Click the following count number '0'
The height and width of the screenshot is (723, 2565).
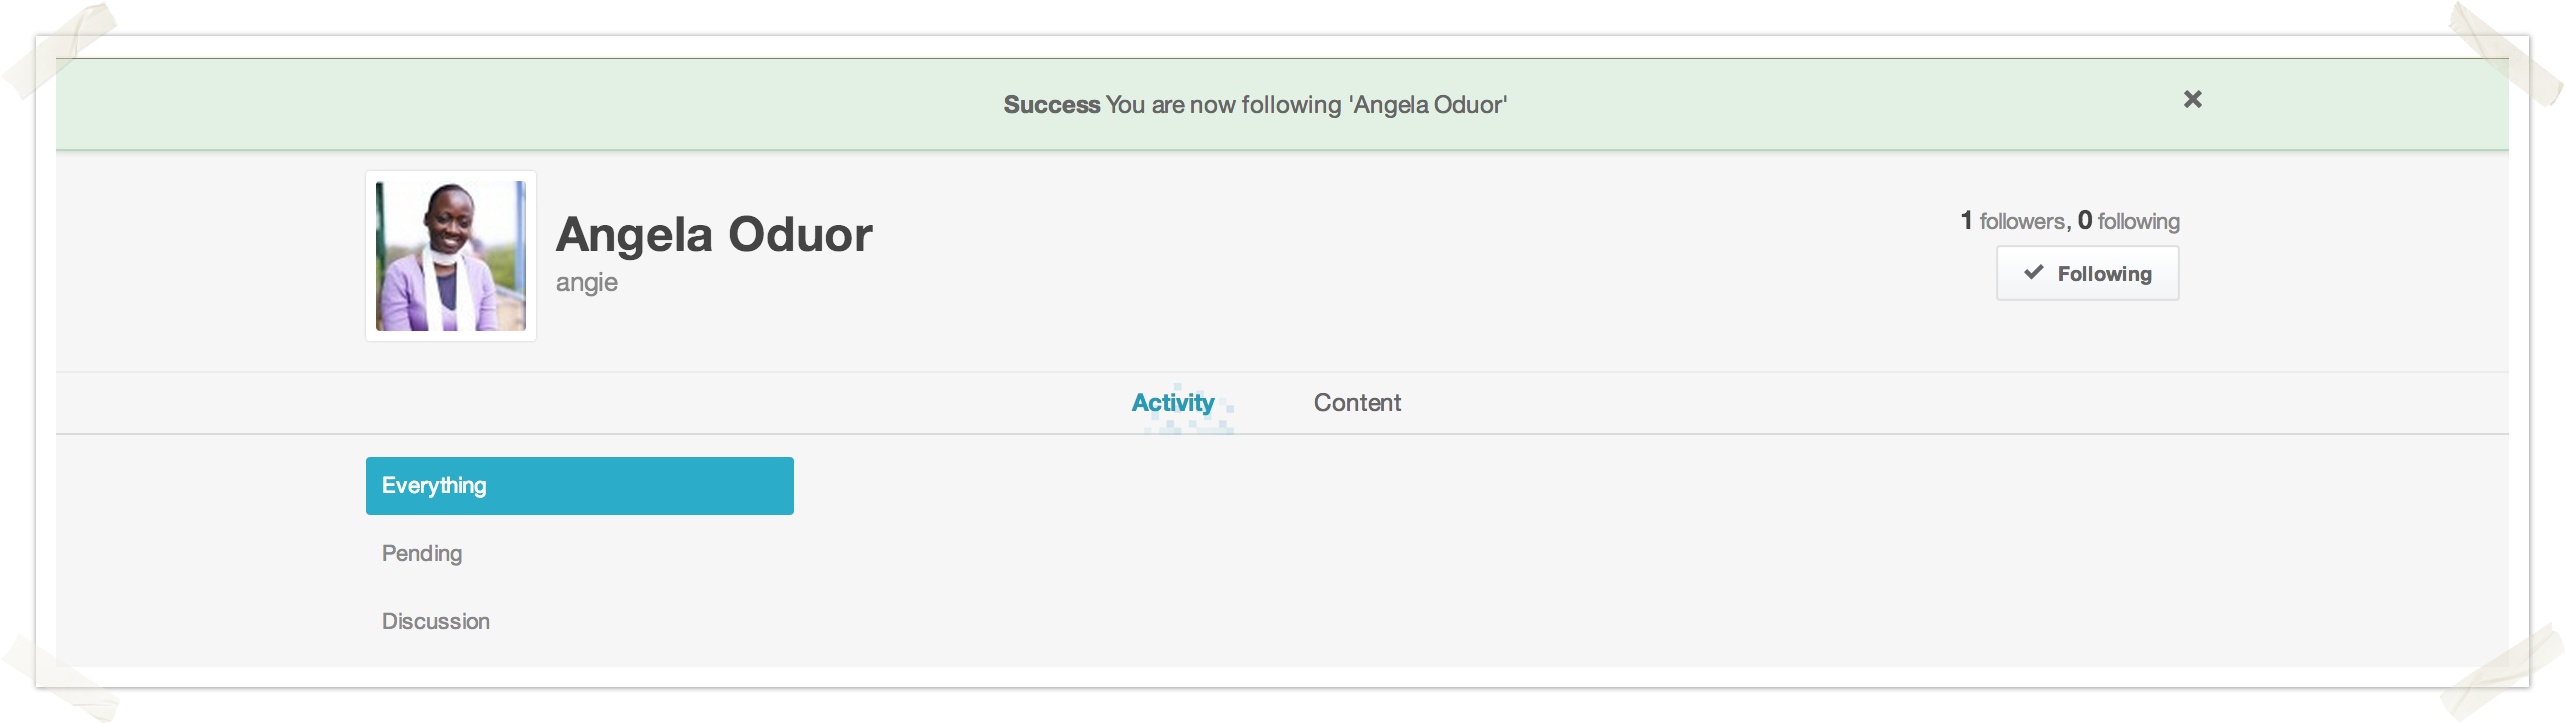(x=2084, y=220)
